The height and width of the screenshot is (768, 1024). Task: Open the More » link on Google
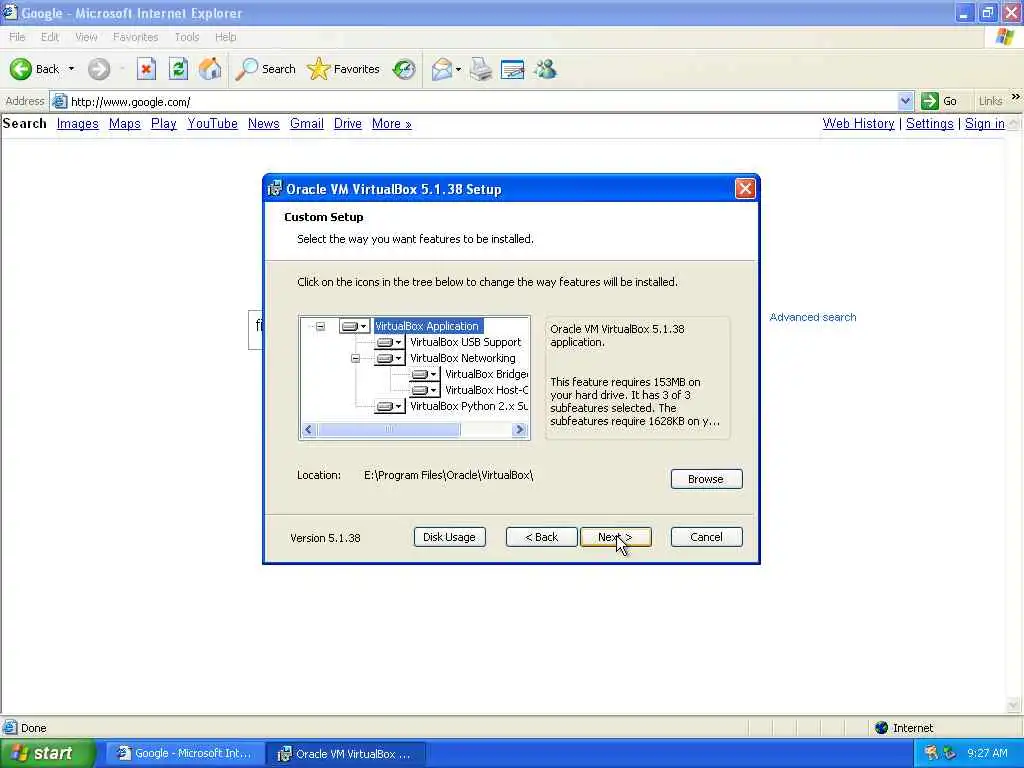(392, 123)
